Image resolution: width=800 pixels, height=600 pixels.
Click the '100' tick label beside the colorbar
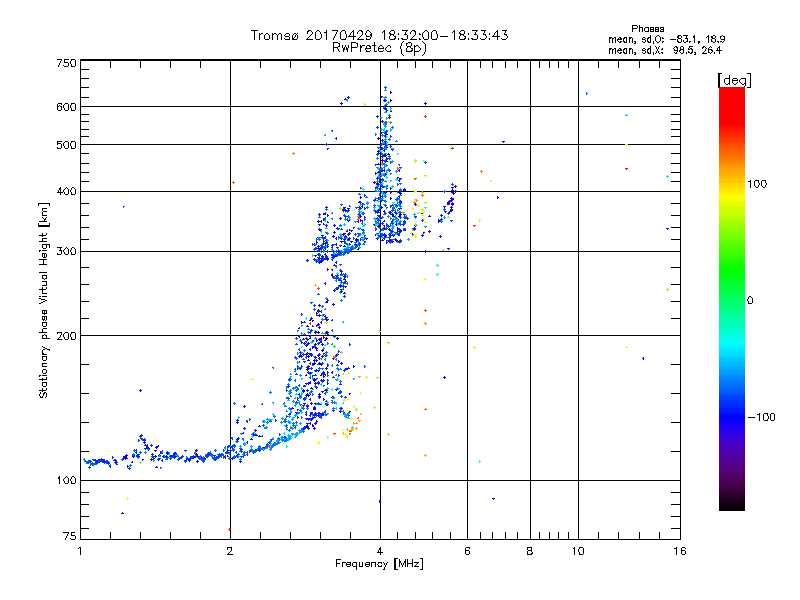[x=757, y=184]
